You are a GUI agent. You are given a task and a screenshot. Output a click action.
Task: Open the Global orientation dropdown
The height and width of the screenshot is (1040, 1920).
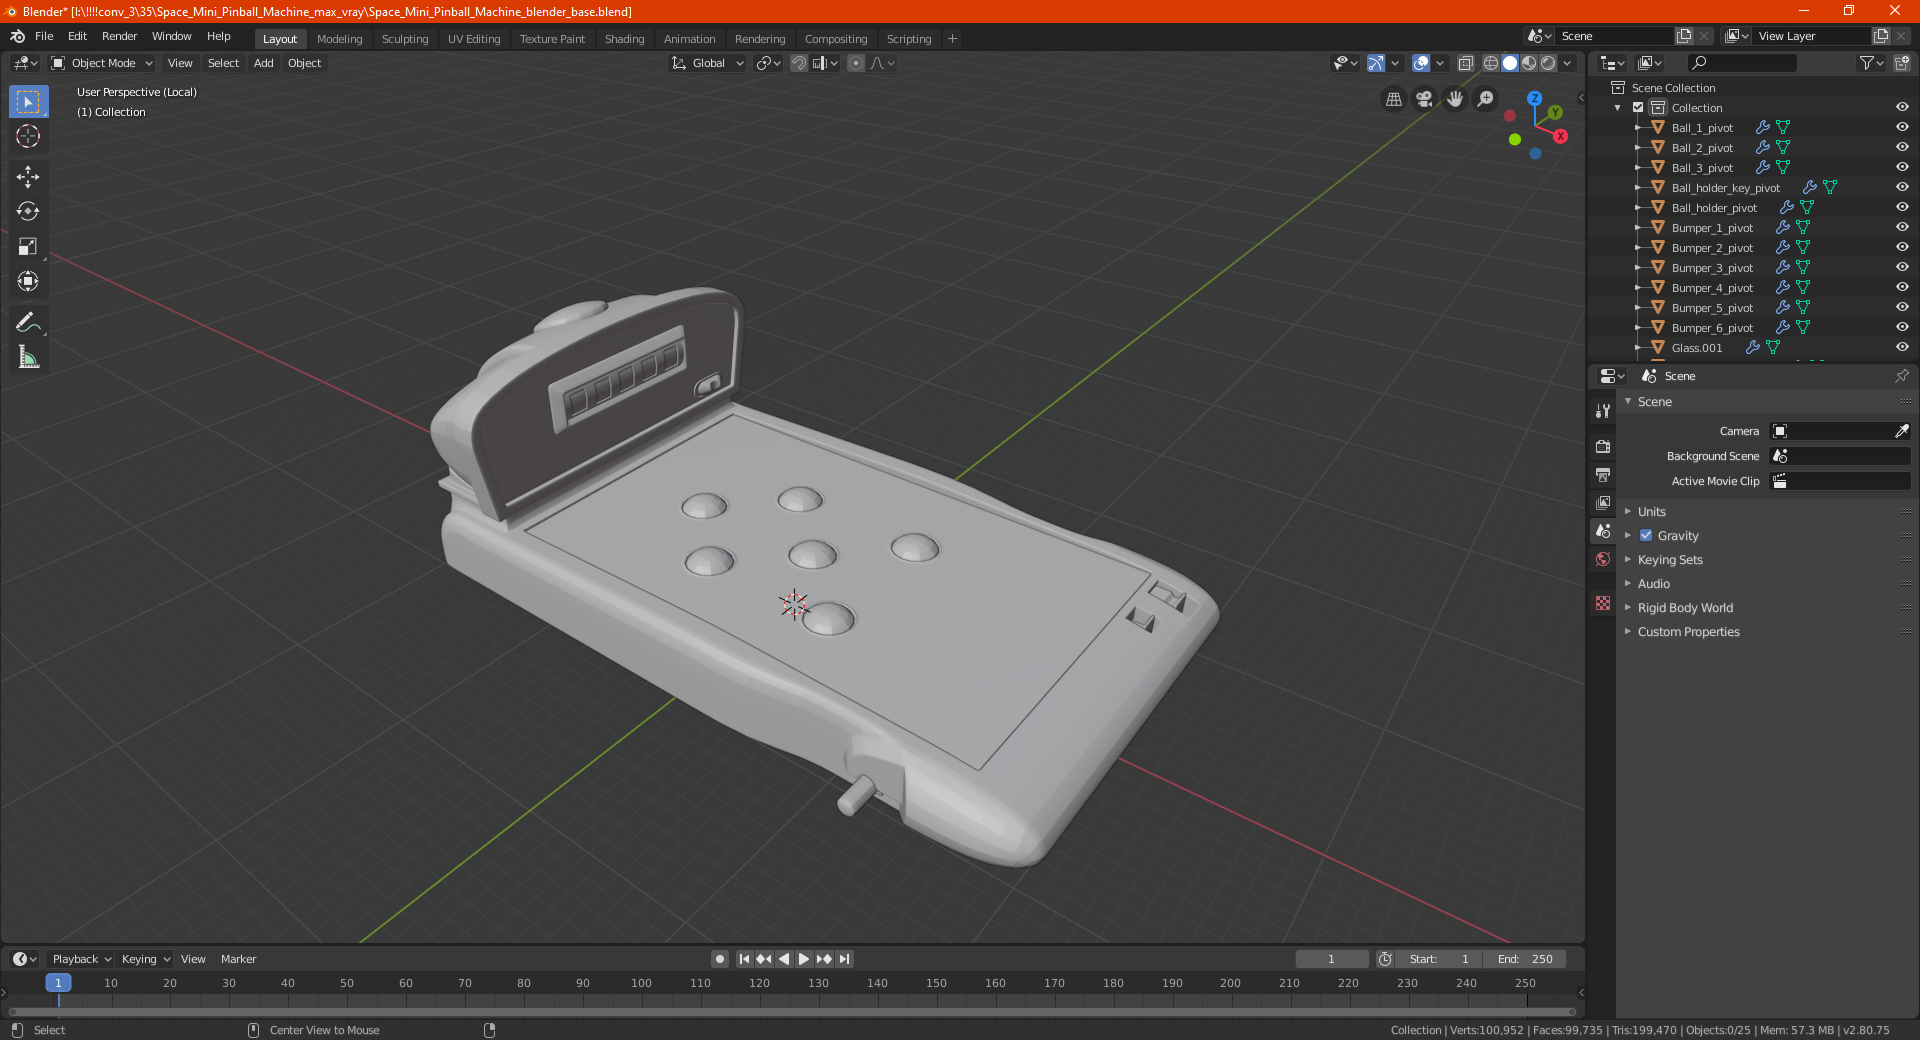click(708, 63)
